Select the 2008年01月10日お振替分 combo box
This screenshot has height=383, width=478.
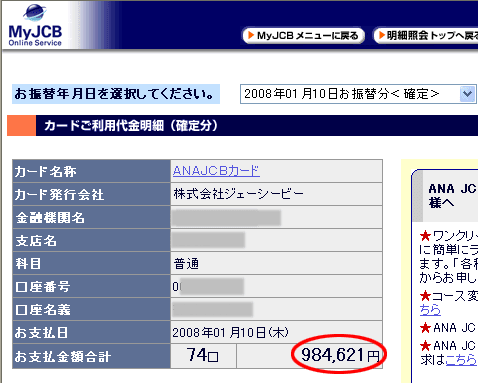pos(358,94)
